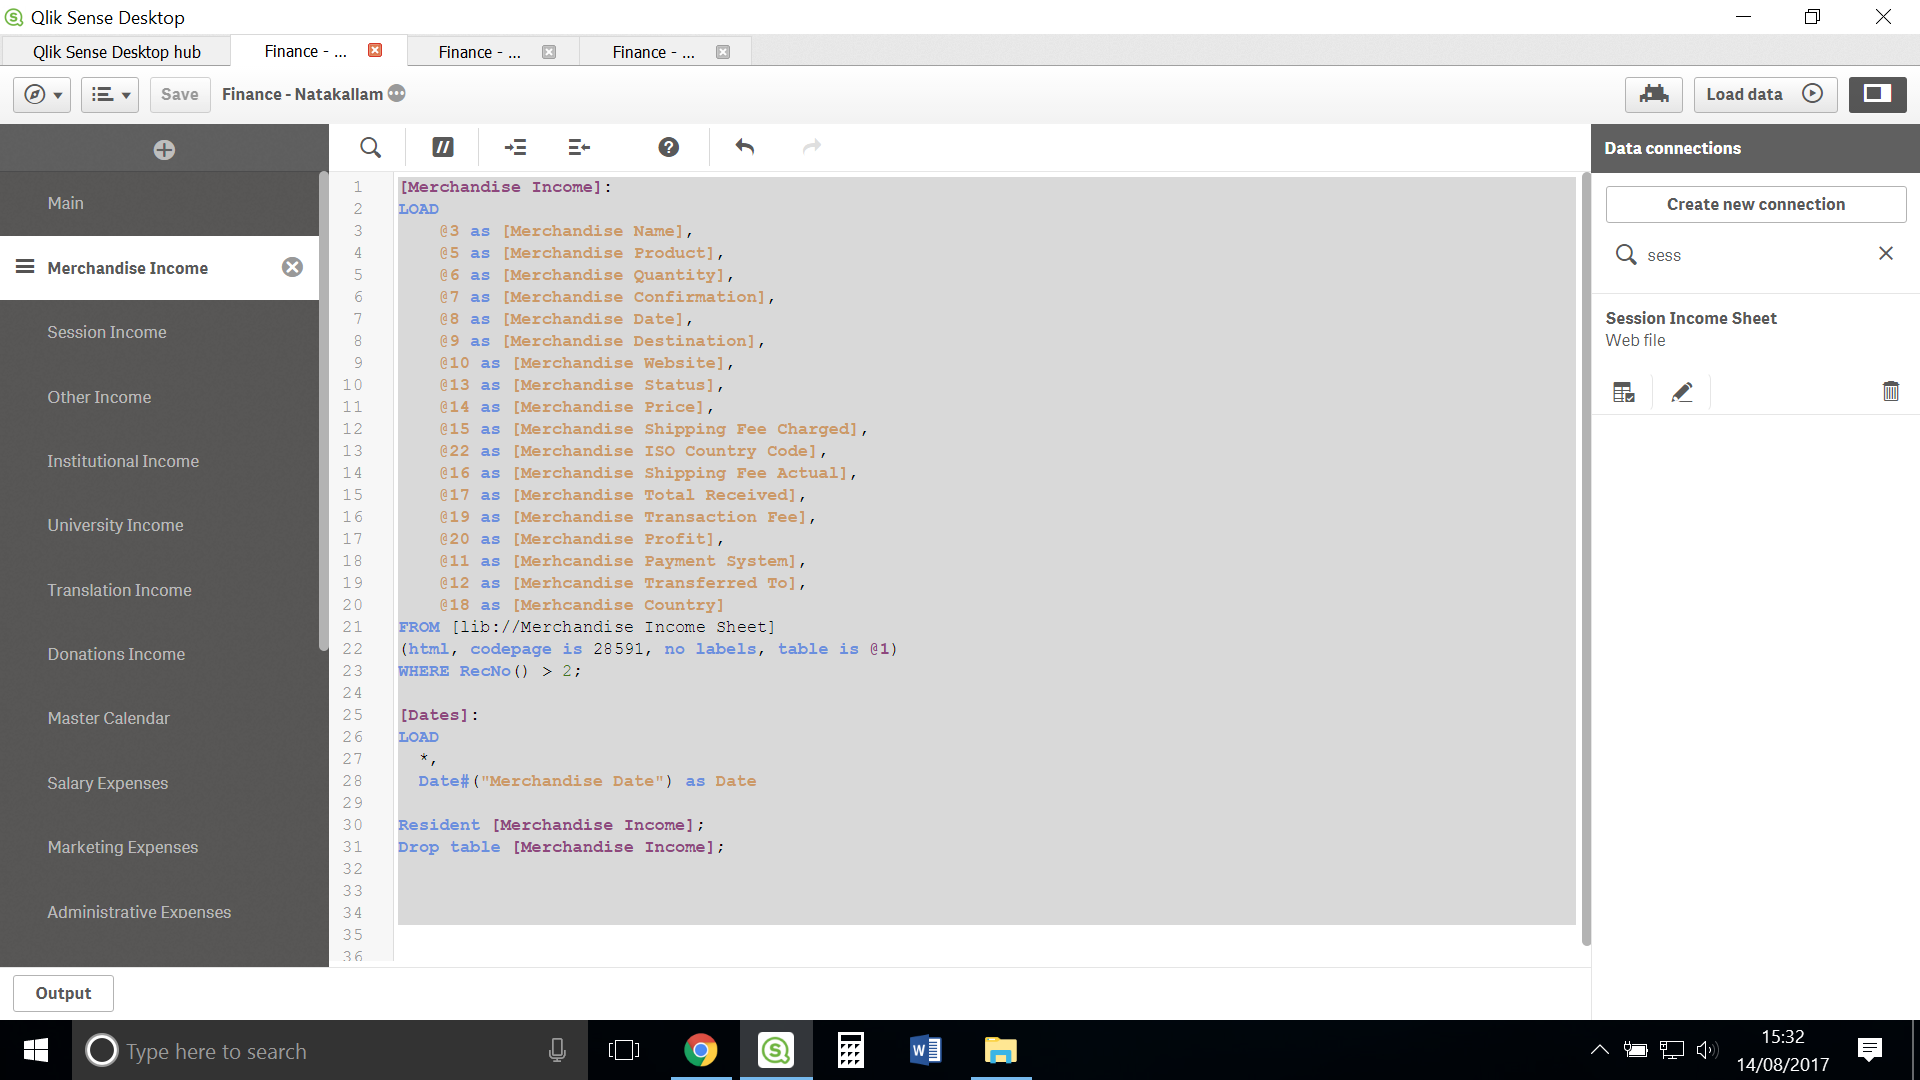Image resolution: width=1920 pixels, height=1080 pixels.
Task: Toggle the data connections panel
Action: pyautogui.click(x=1877, y=94)
